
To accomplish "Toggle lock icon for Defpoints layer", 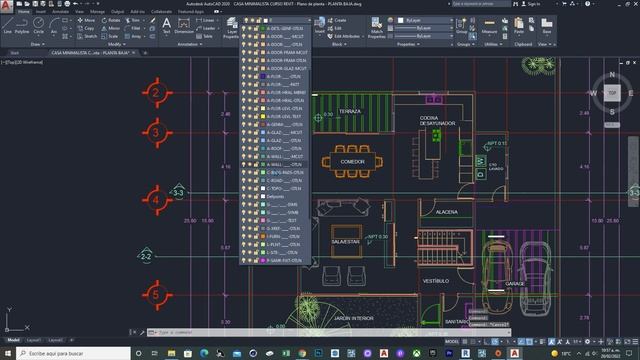I will pyautogui.click(x=256, y=196).
